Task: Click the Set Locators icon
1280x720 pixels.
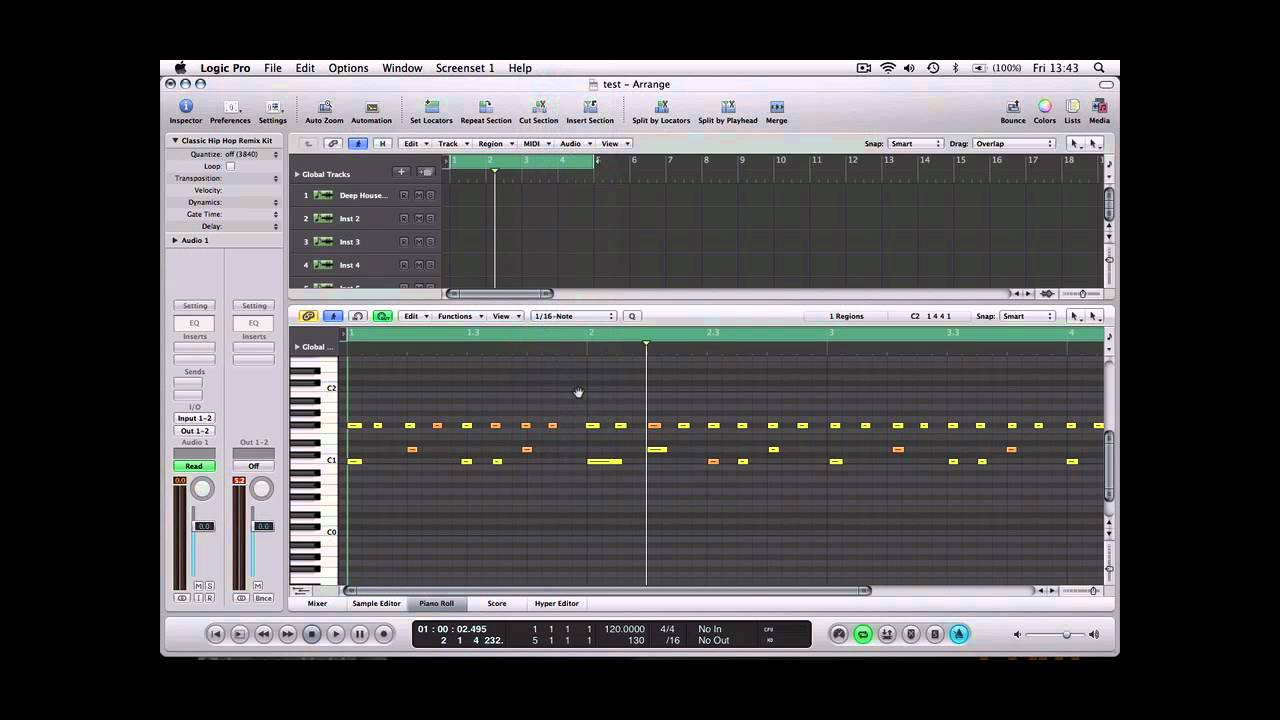Action: pyautogui.click(x=431, y=107)
